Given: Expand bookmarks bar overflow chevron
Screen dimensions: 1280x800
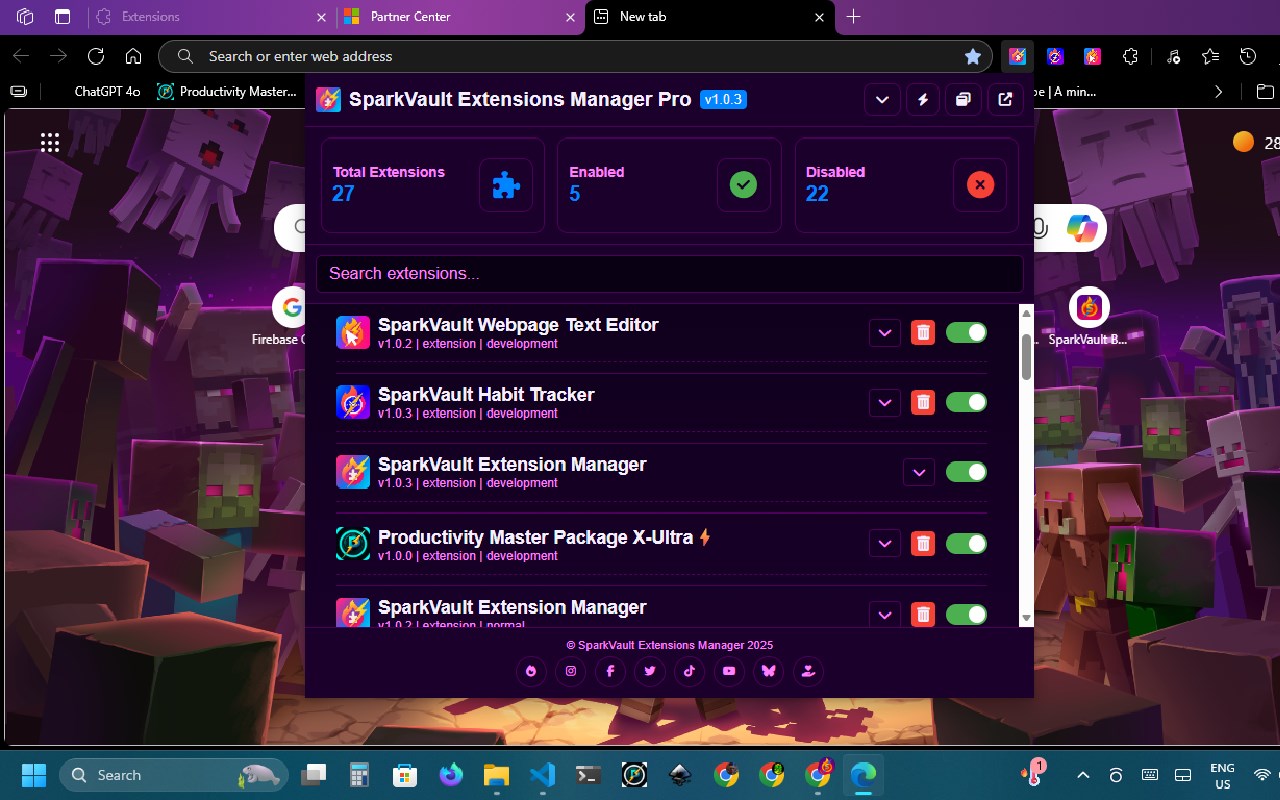Looking at the screenshot, I should [x=1218, y=91].
